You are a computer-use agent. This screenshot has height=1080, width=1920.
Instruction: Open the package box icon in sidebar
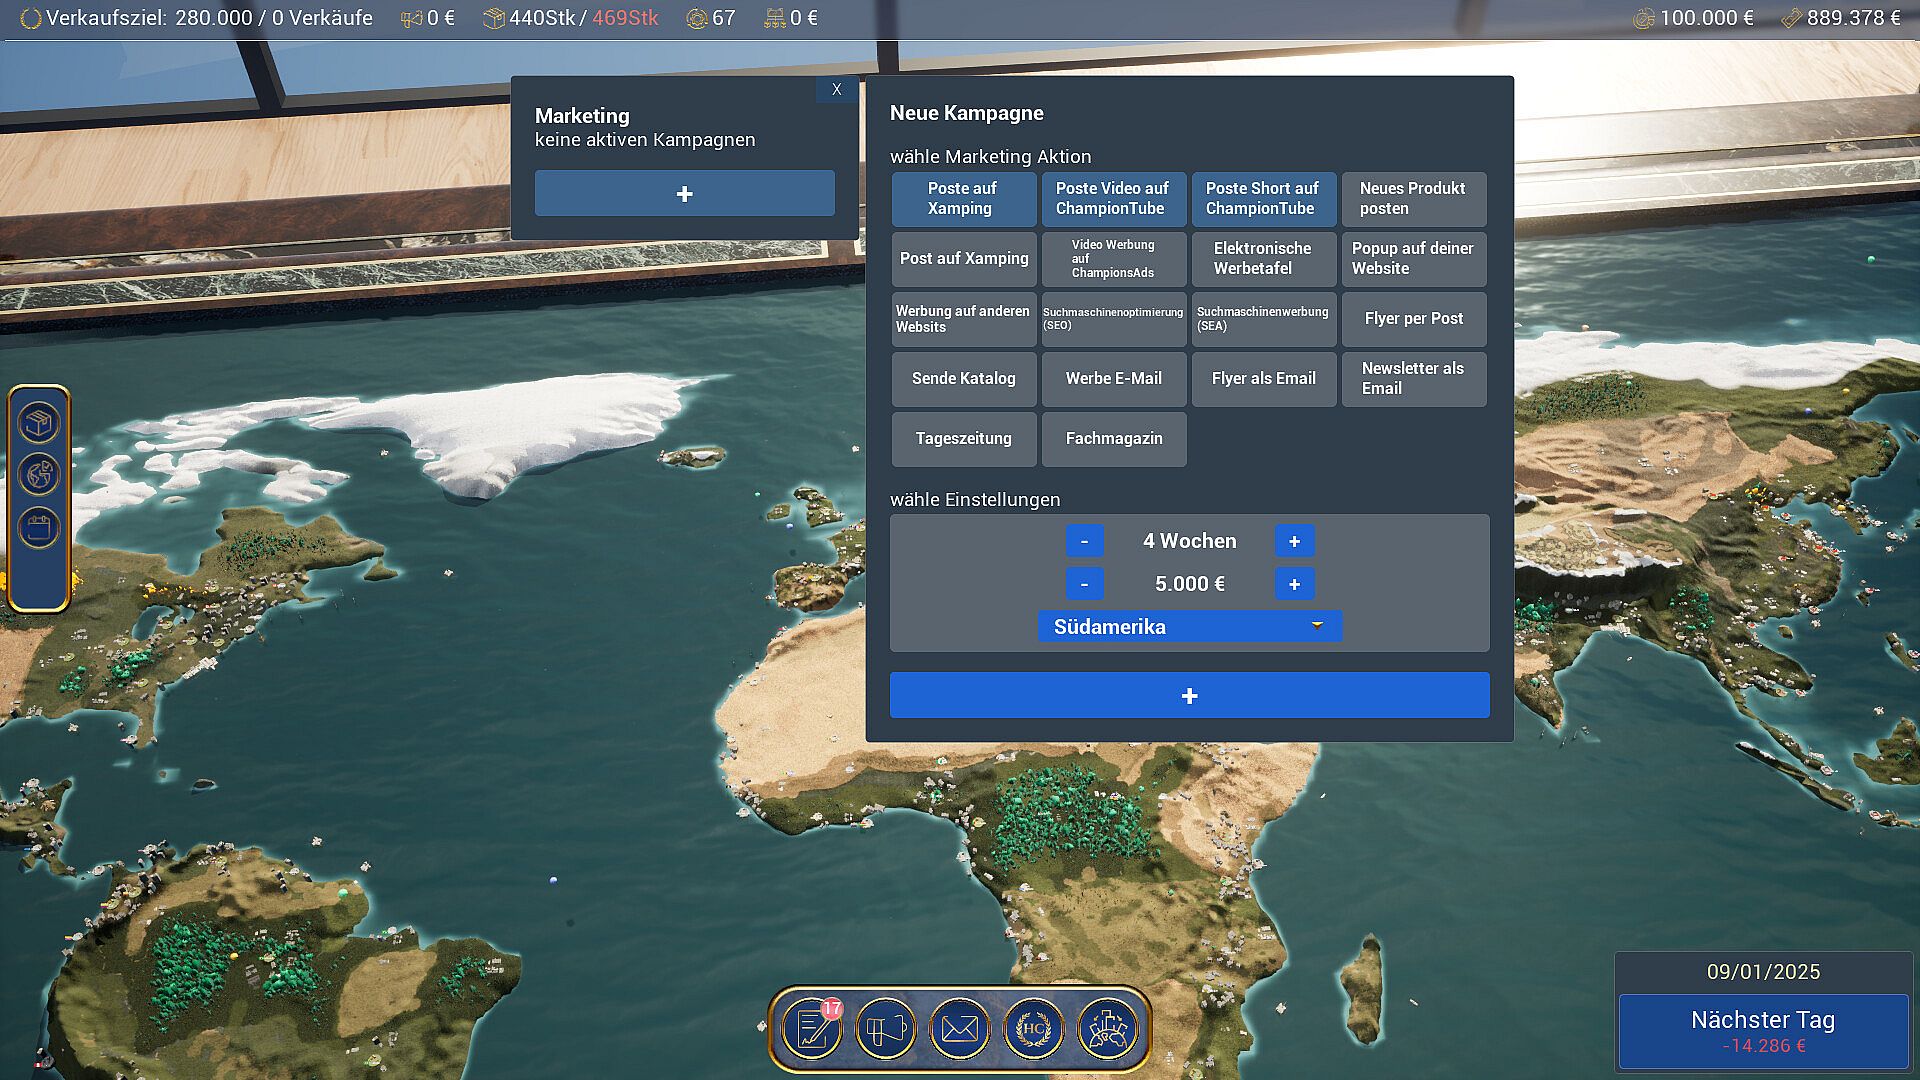pyautogui.click(x=39, y=423)
